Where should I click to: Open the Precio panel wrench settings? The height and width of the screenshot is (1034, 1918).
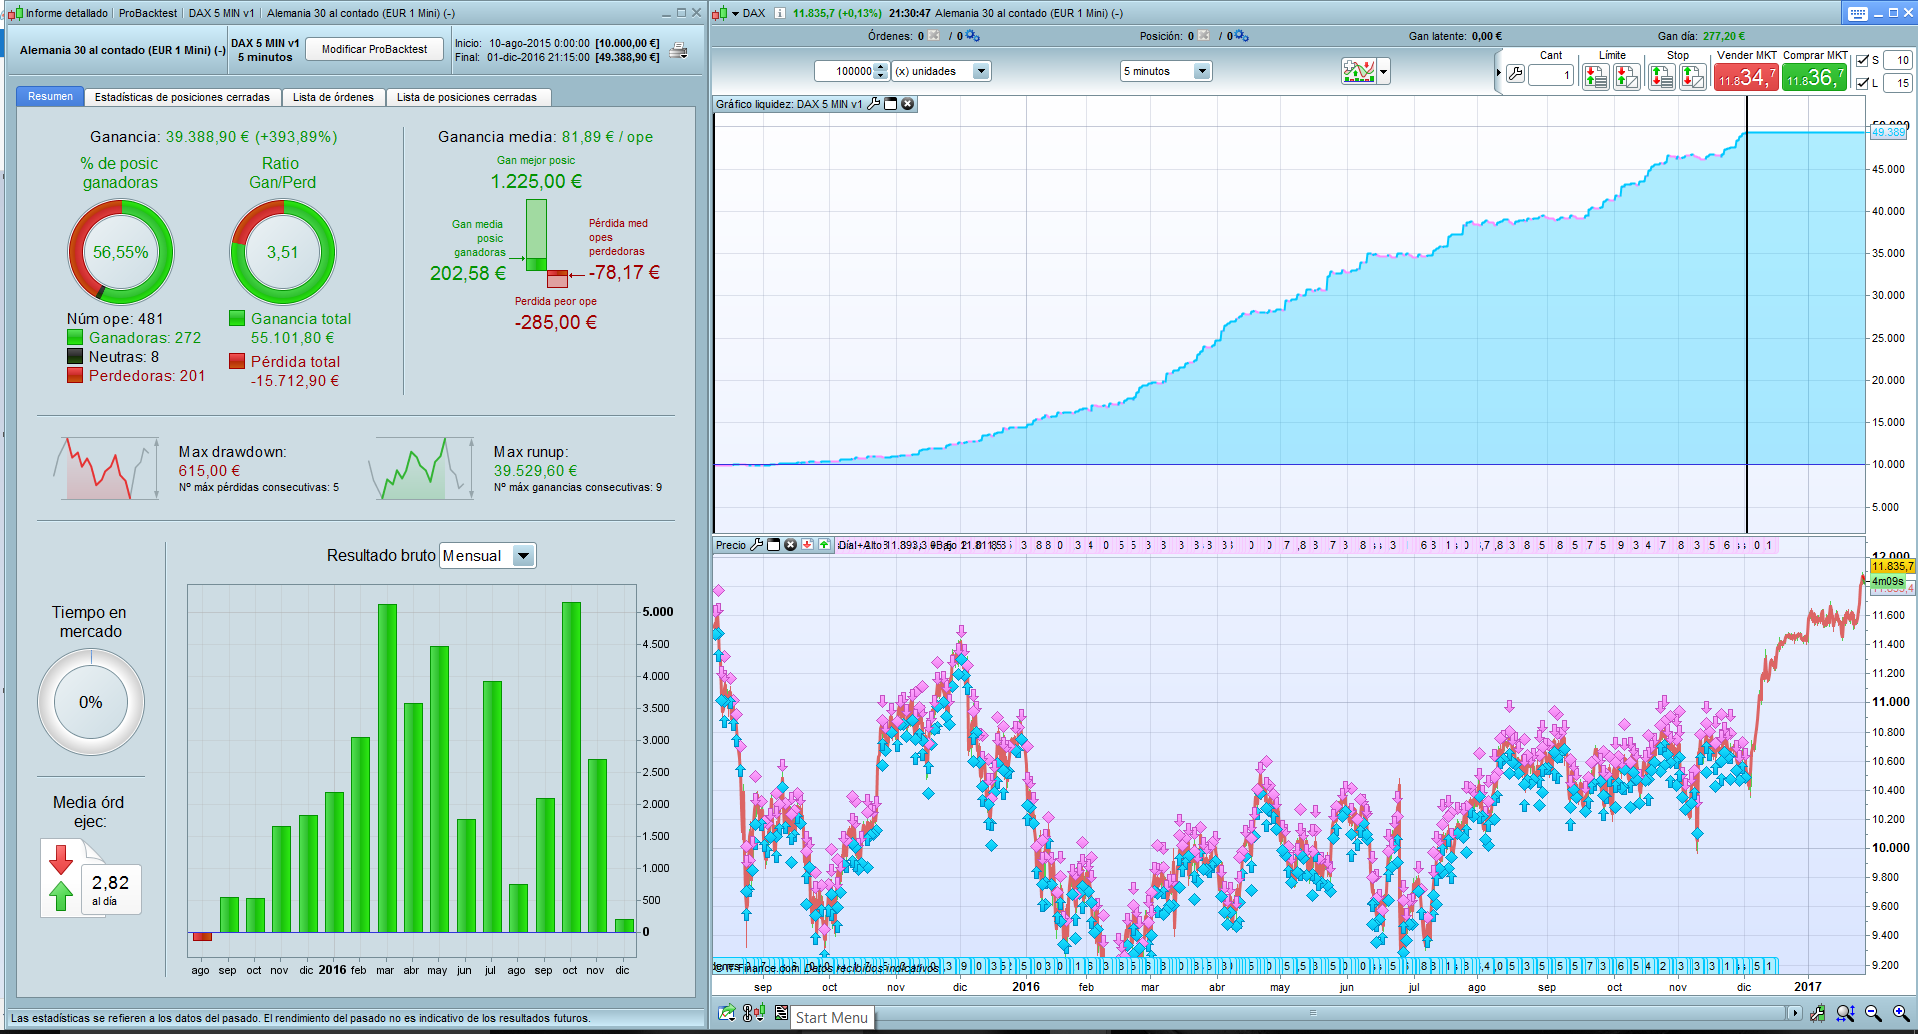pos(757,545)
